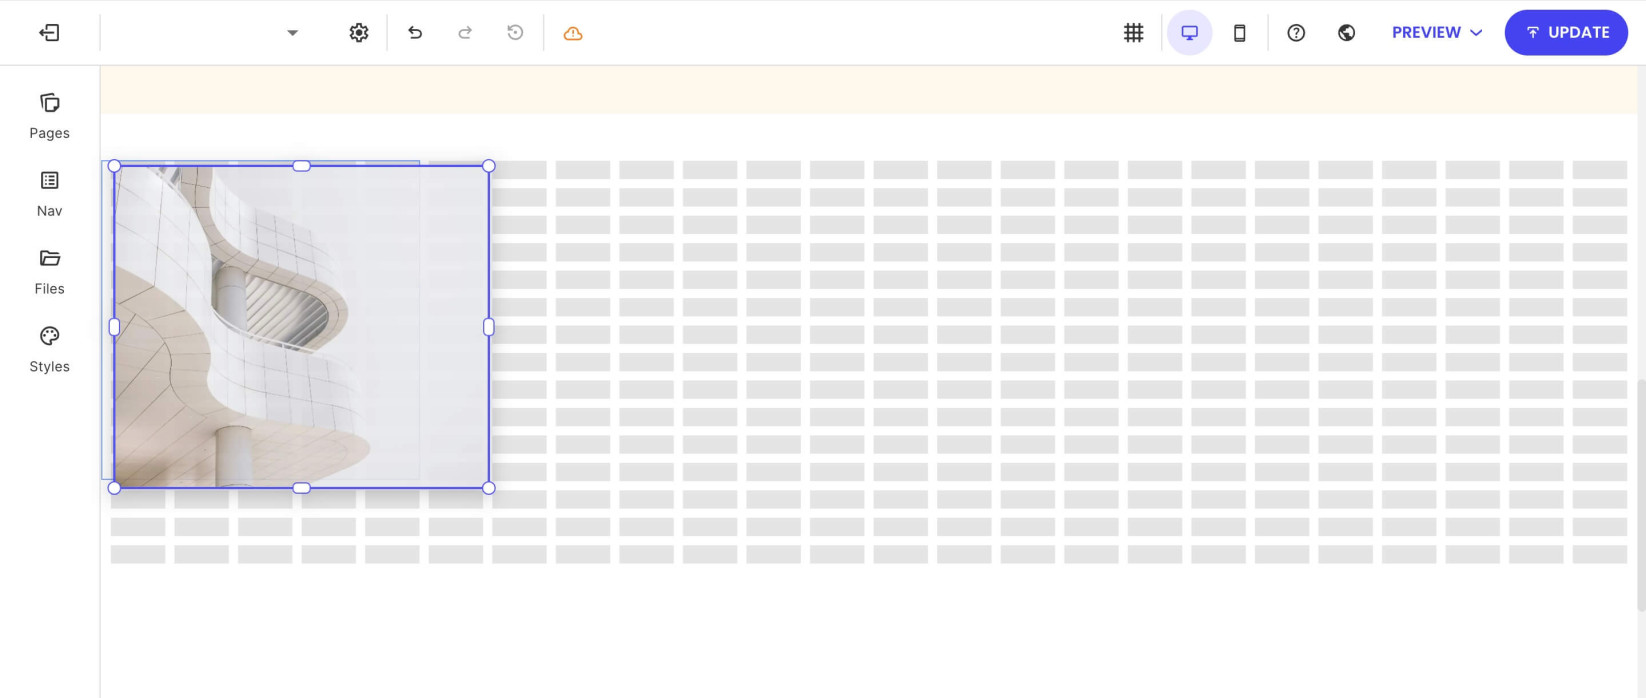Click the bottom-right image resize handle
Image resolution: width=1646 pixels, height=698 pixels.
point(489,488)
